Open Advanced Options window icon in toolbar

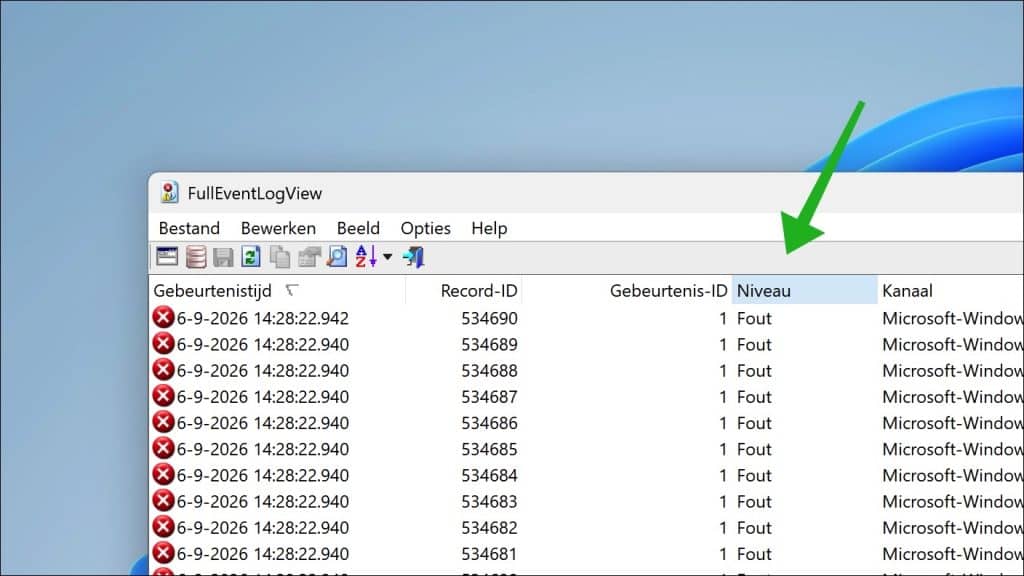pos(167,257)
